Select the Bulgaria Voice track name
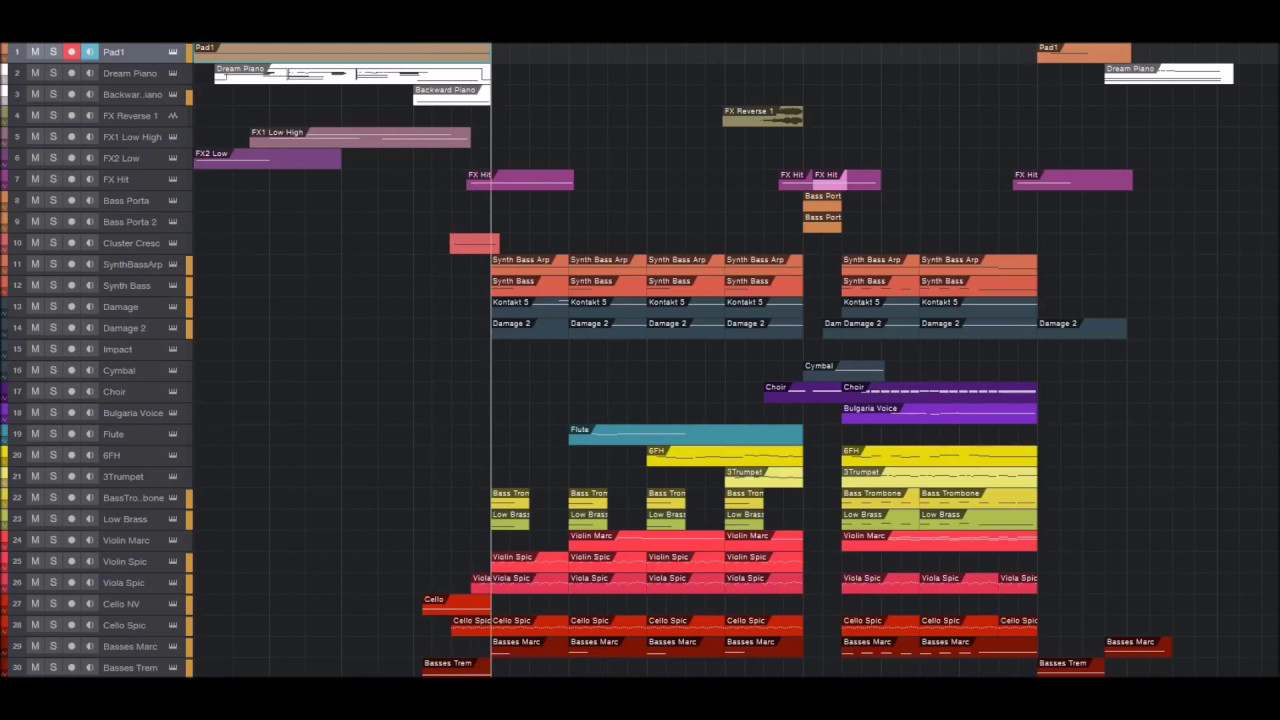 [x=133, y=413]
